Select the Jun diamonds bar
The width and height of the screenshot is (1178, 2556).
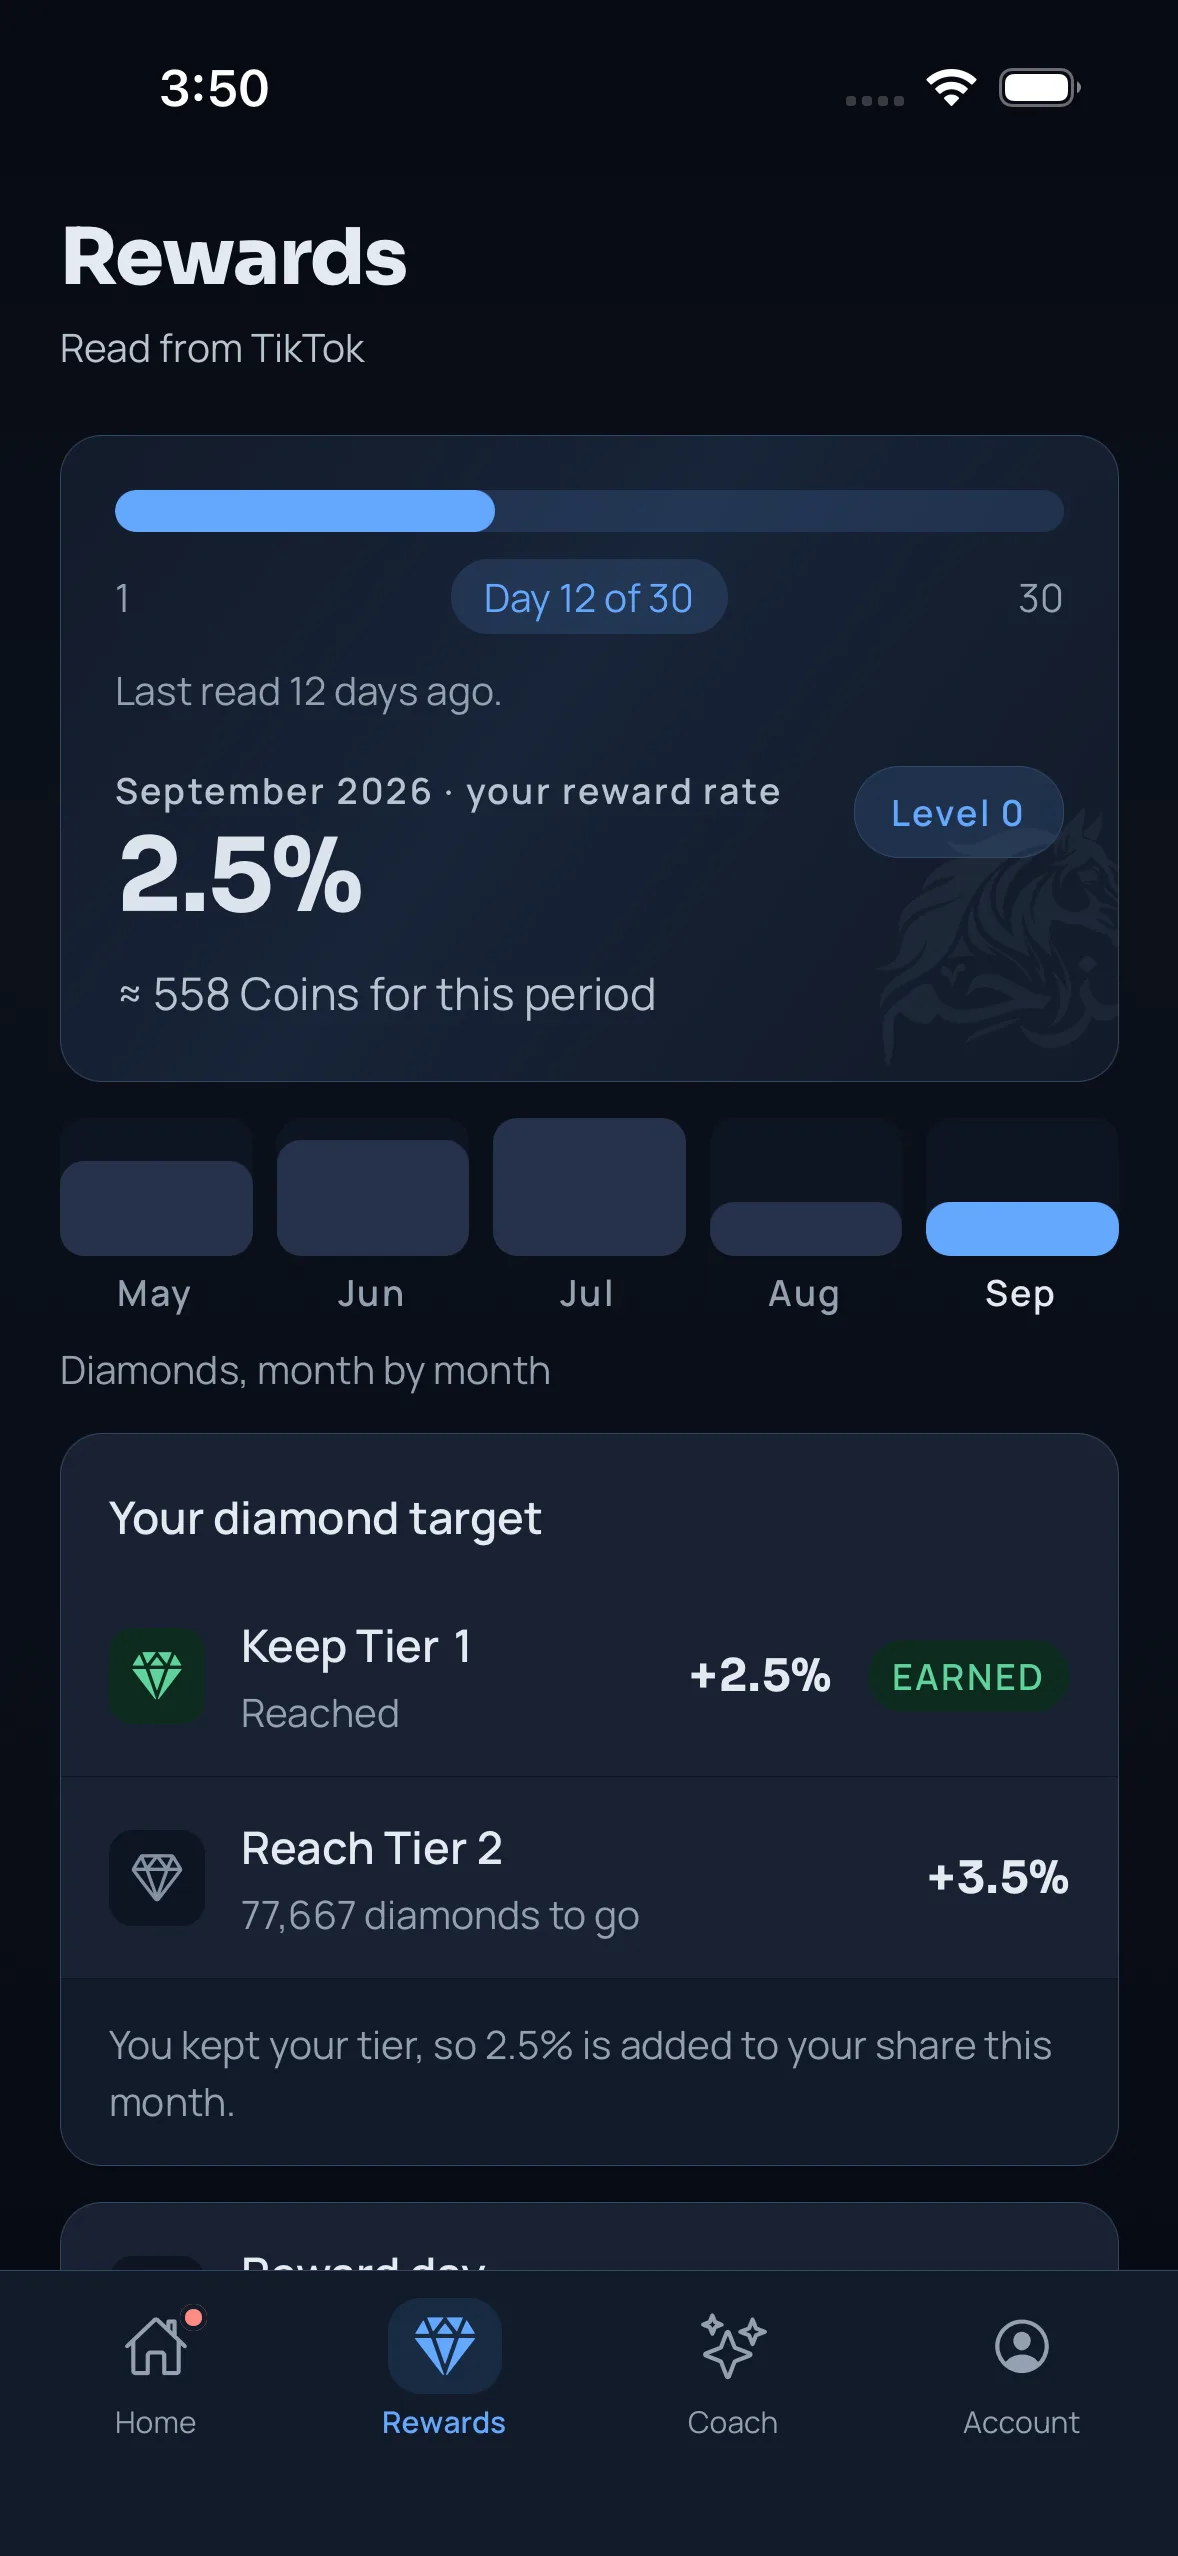tap(373, 1198)
